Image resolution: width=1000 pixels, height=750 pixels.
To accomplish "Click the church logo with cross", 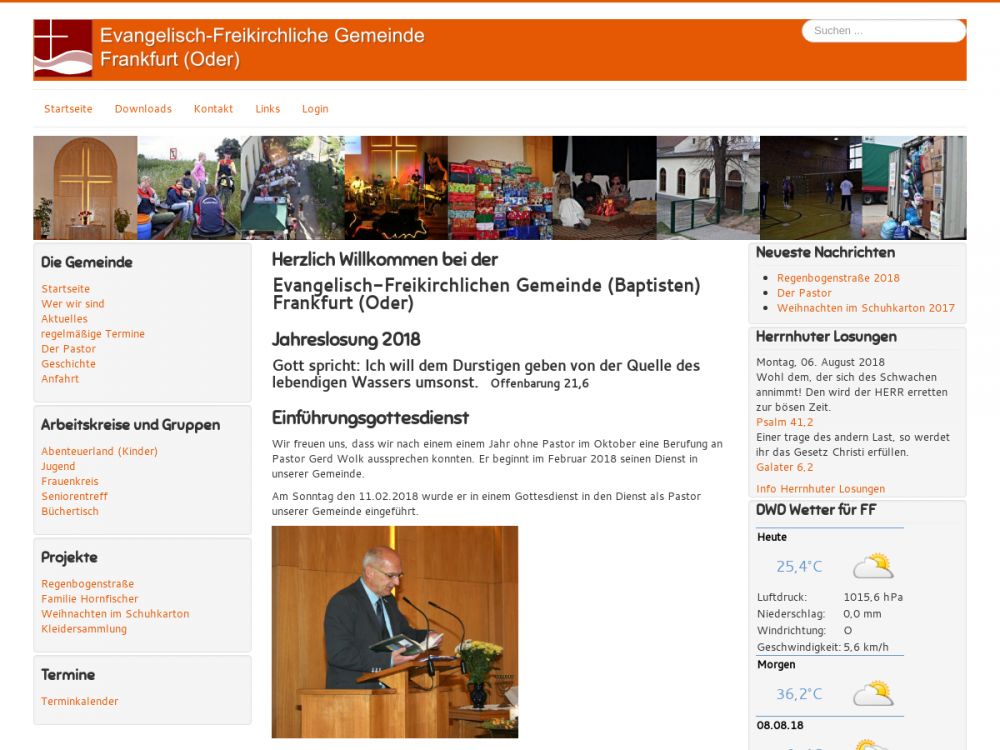I will tap(63, 49).
